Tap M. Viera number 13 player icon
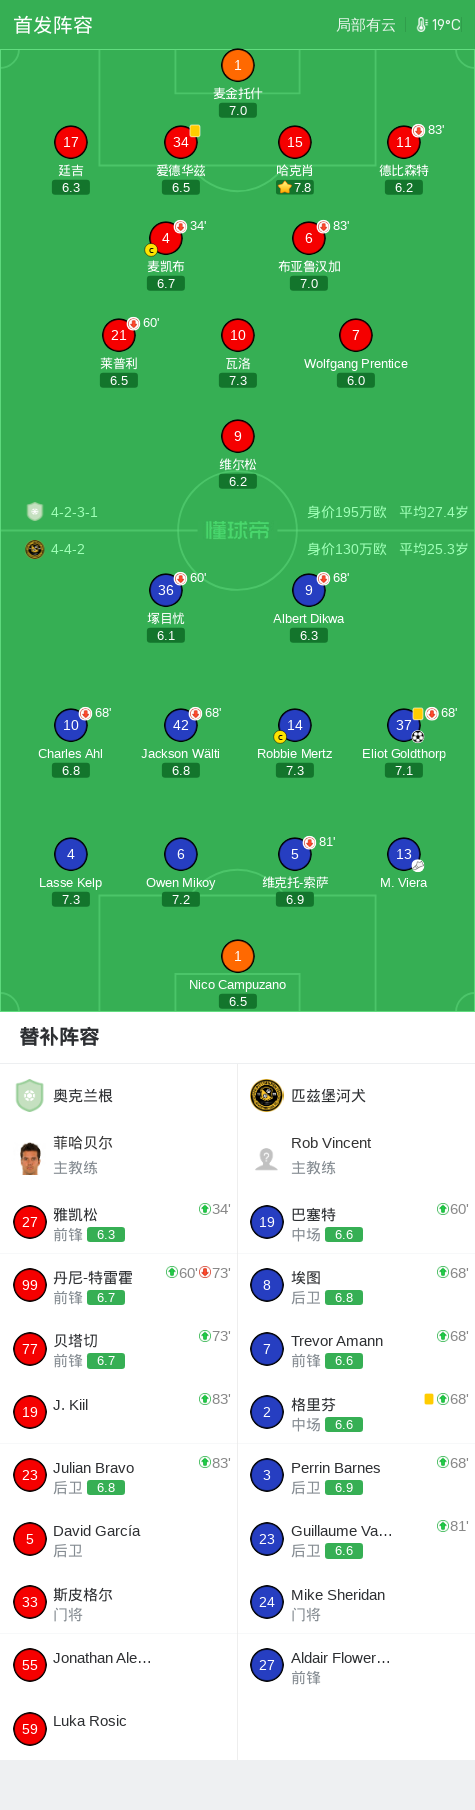The width and height of the screenshot is (475, 1810). click(x=404, y=855)
